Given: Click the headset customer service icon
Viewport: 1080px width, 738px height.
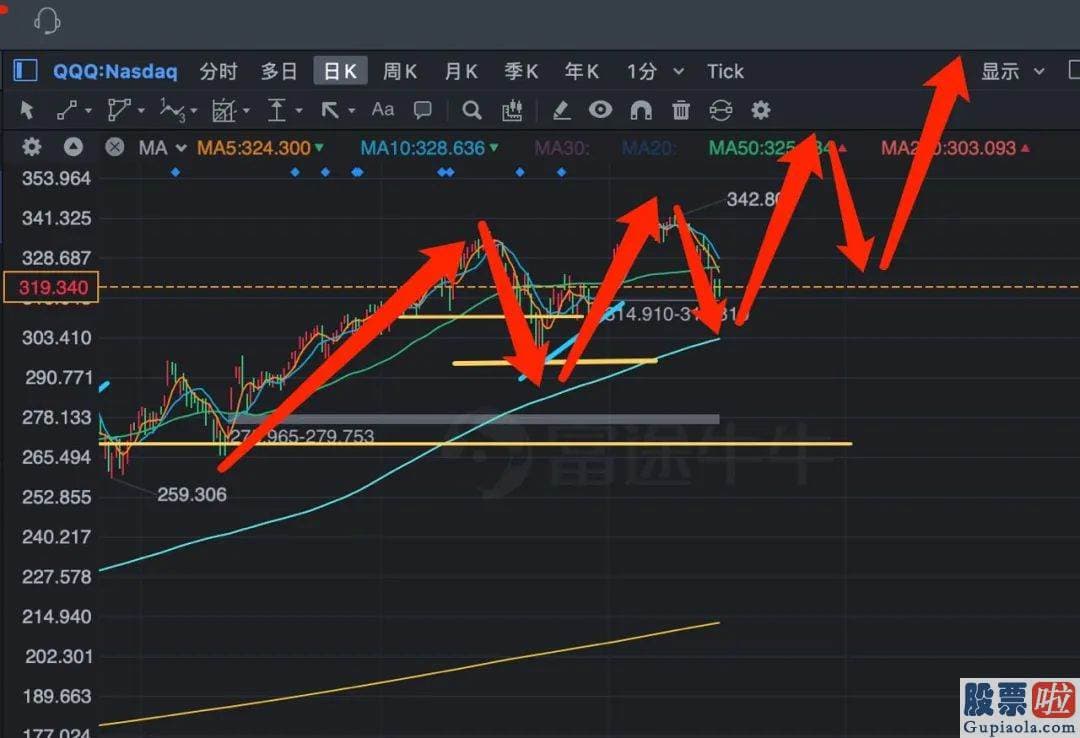Looking at the screenshot, I should point(47,21).
